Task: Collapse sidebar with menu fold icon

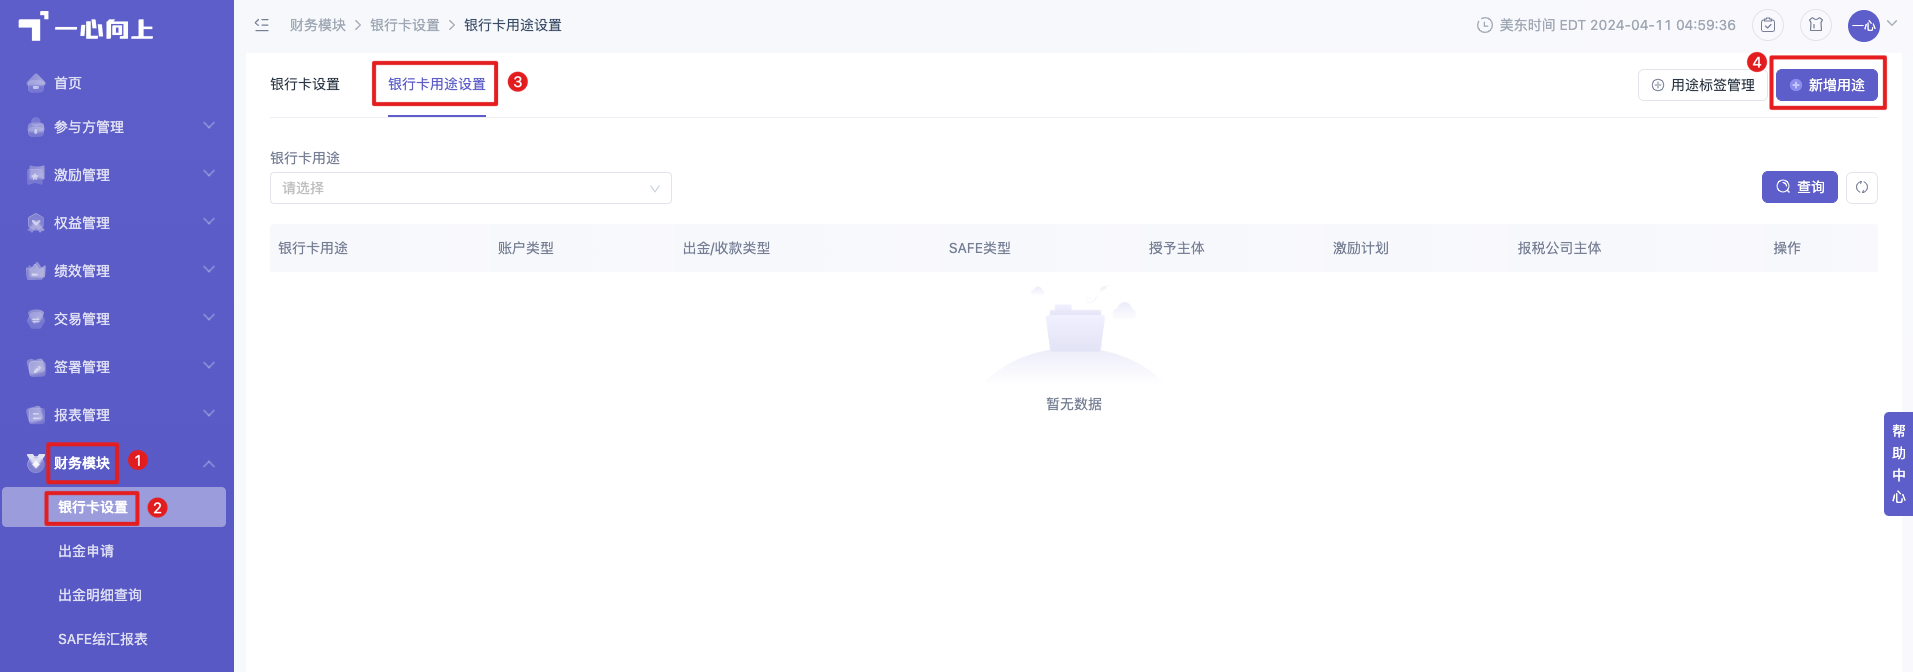Action: (x=262, y=25)
